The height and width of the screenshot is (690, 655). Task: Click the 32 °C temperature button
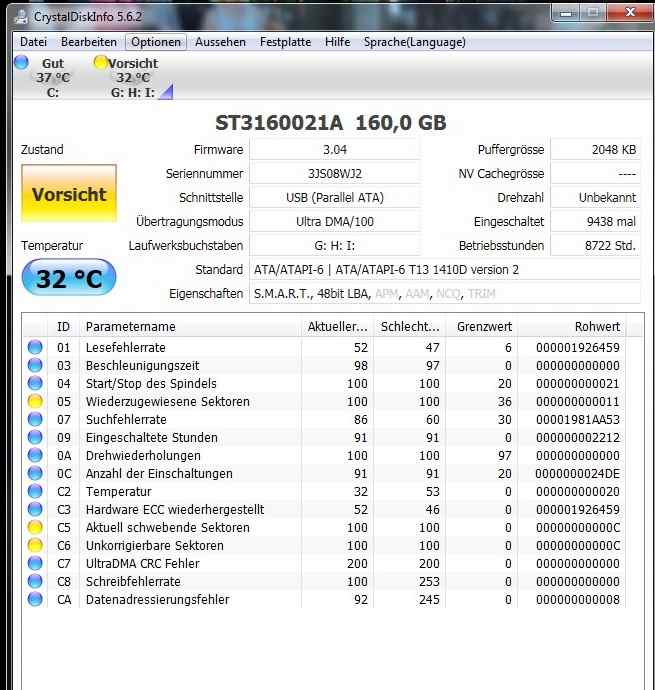[x=69, y=278]
